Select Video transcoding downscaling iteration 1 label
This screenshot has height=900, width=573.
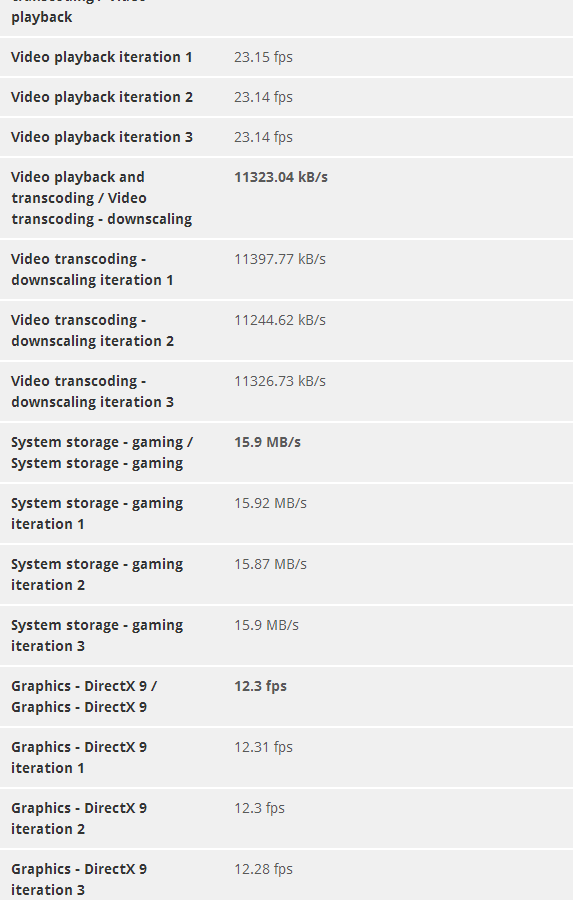92,270
